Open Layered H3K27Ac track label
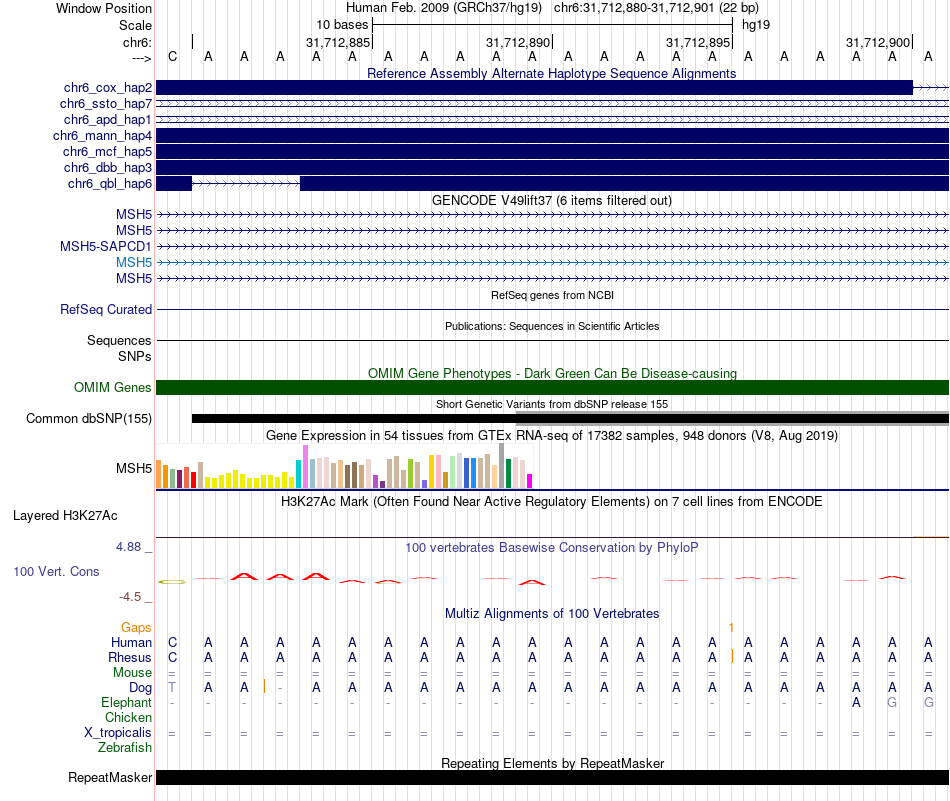The height and width of the screenshot is (801, 950). [x=65, y=517]
